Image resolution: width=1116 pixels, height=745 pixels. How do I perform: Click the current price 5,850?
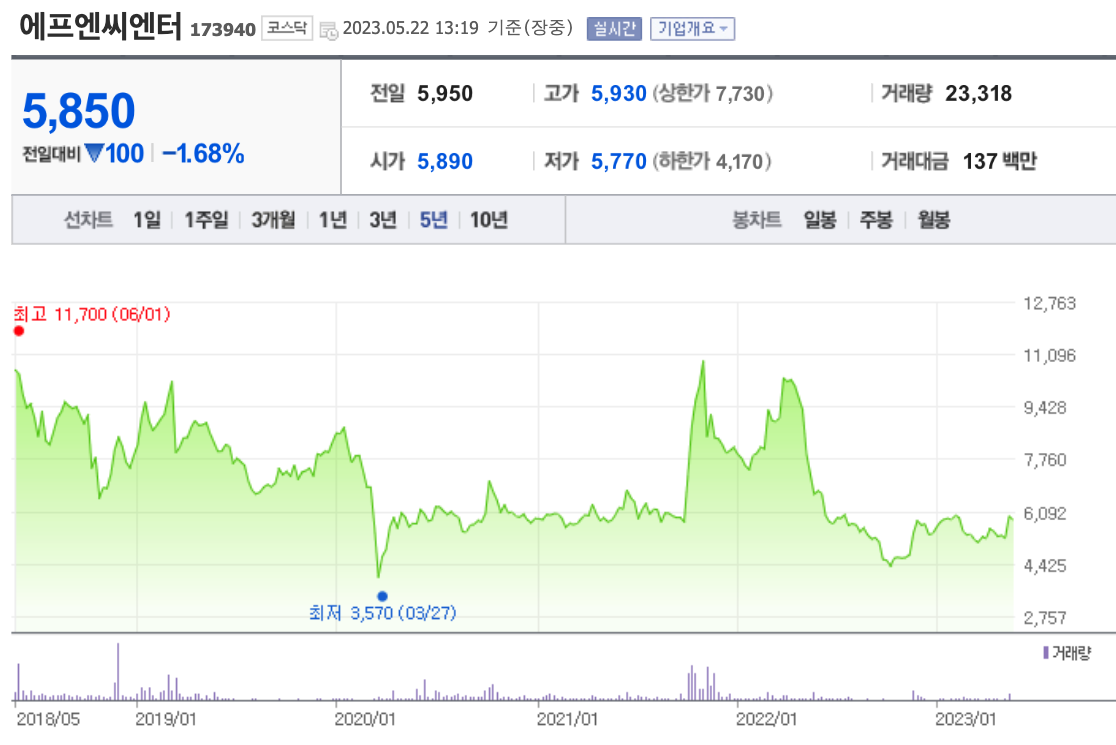pos(78,111)
